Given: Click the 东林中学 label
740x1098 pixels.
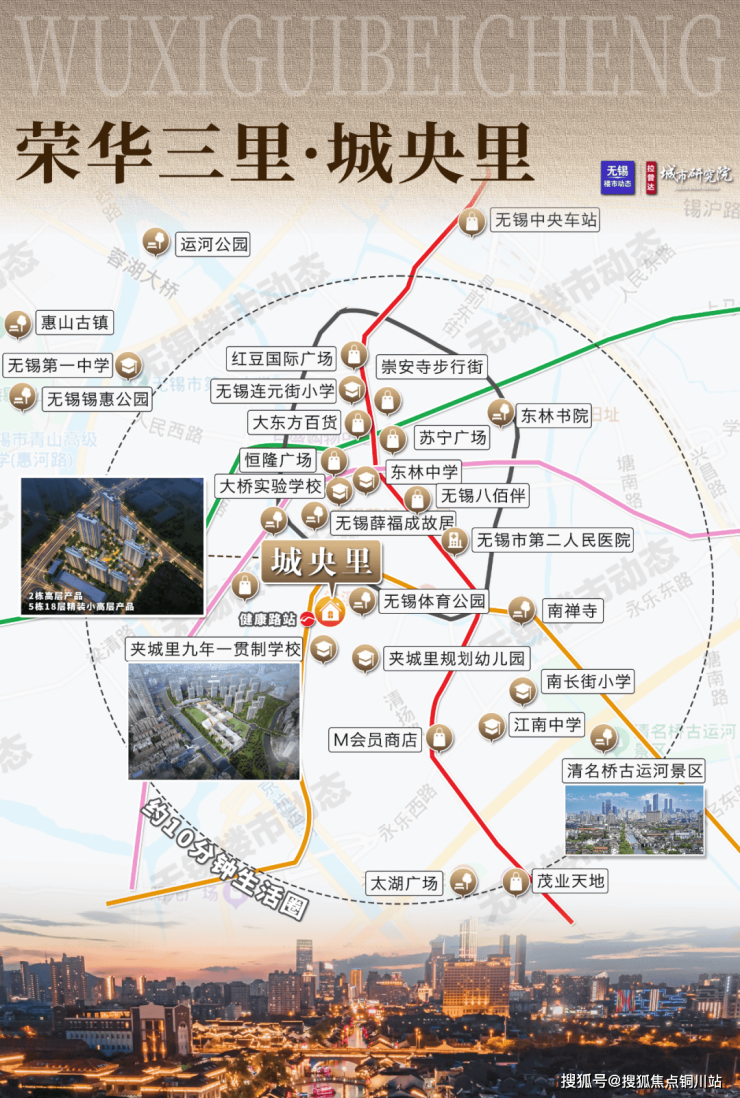Looking at the screenshot, I should click(x=424, y=472).
